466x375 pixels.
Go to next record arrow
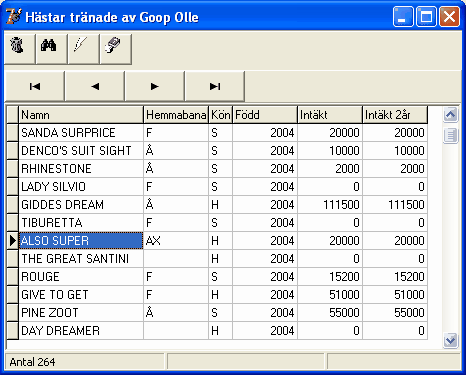click(155, 86)
